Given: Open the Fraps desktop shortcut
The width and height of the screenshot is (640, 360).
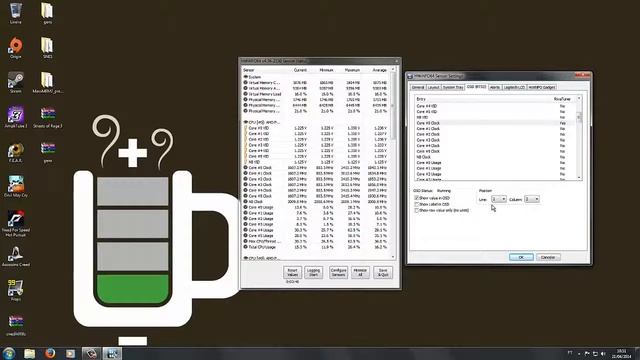Looking at the screenshot, I should coord(16,290).
